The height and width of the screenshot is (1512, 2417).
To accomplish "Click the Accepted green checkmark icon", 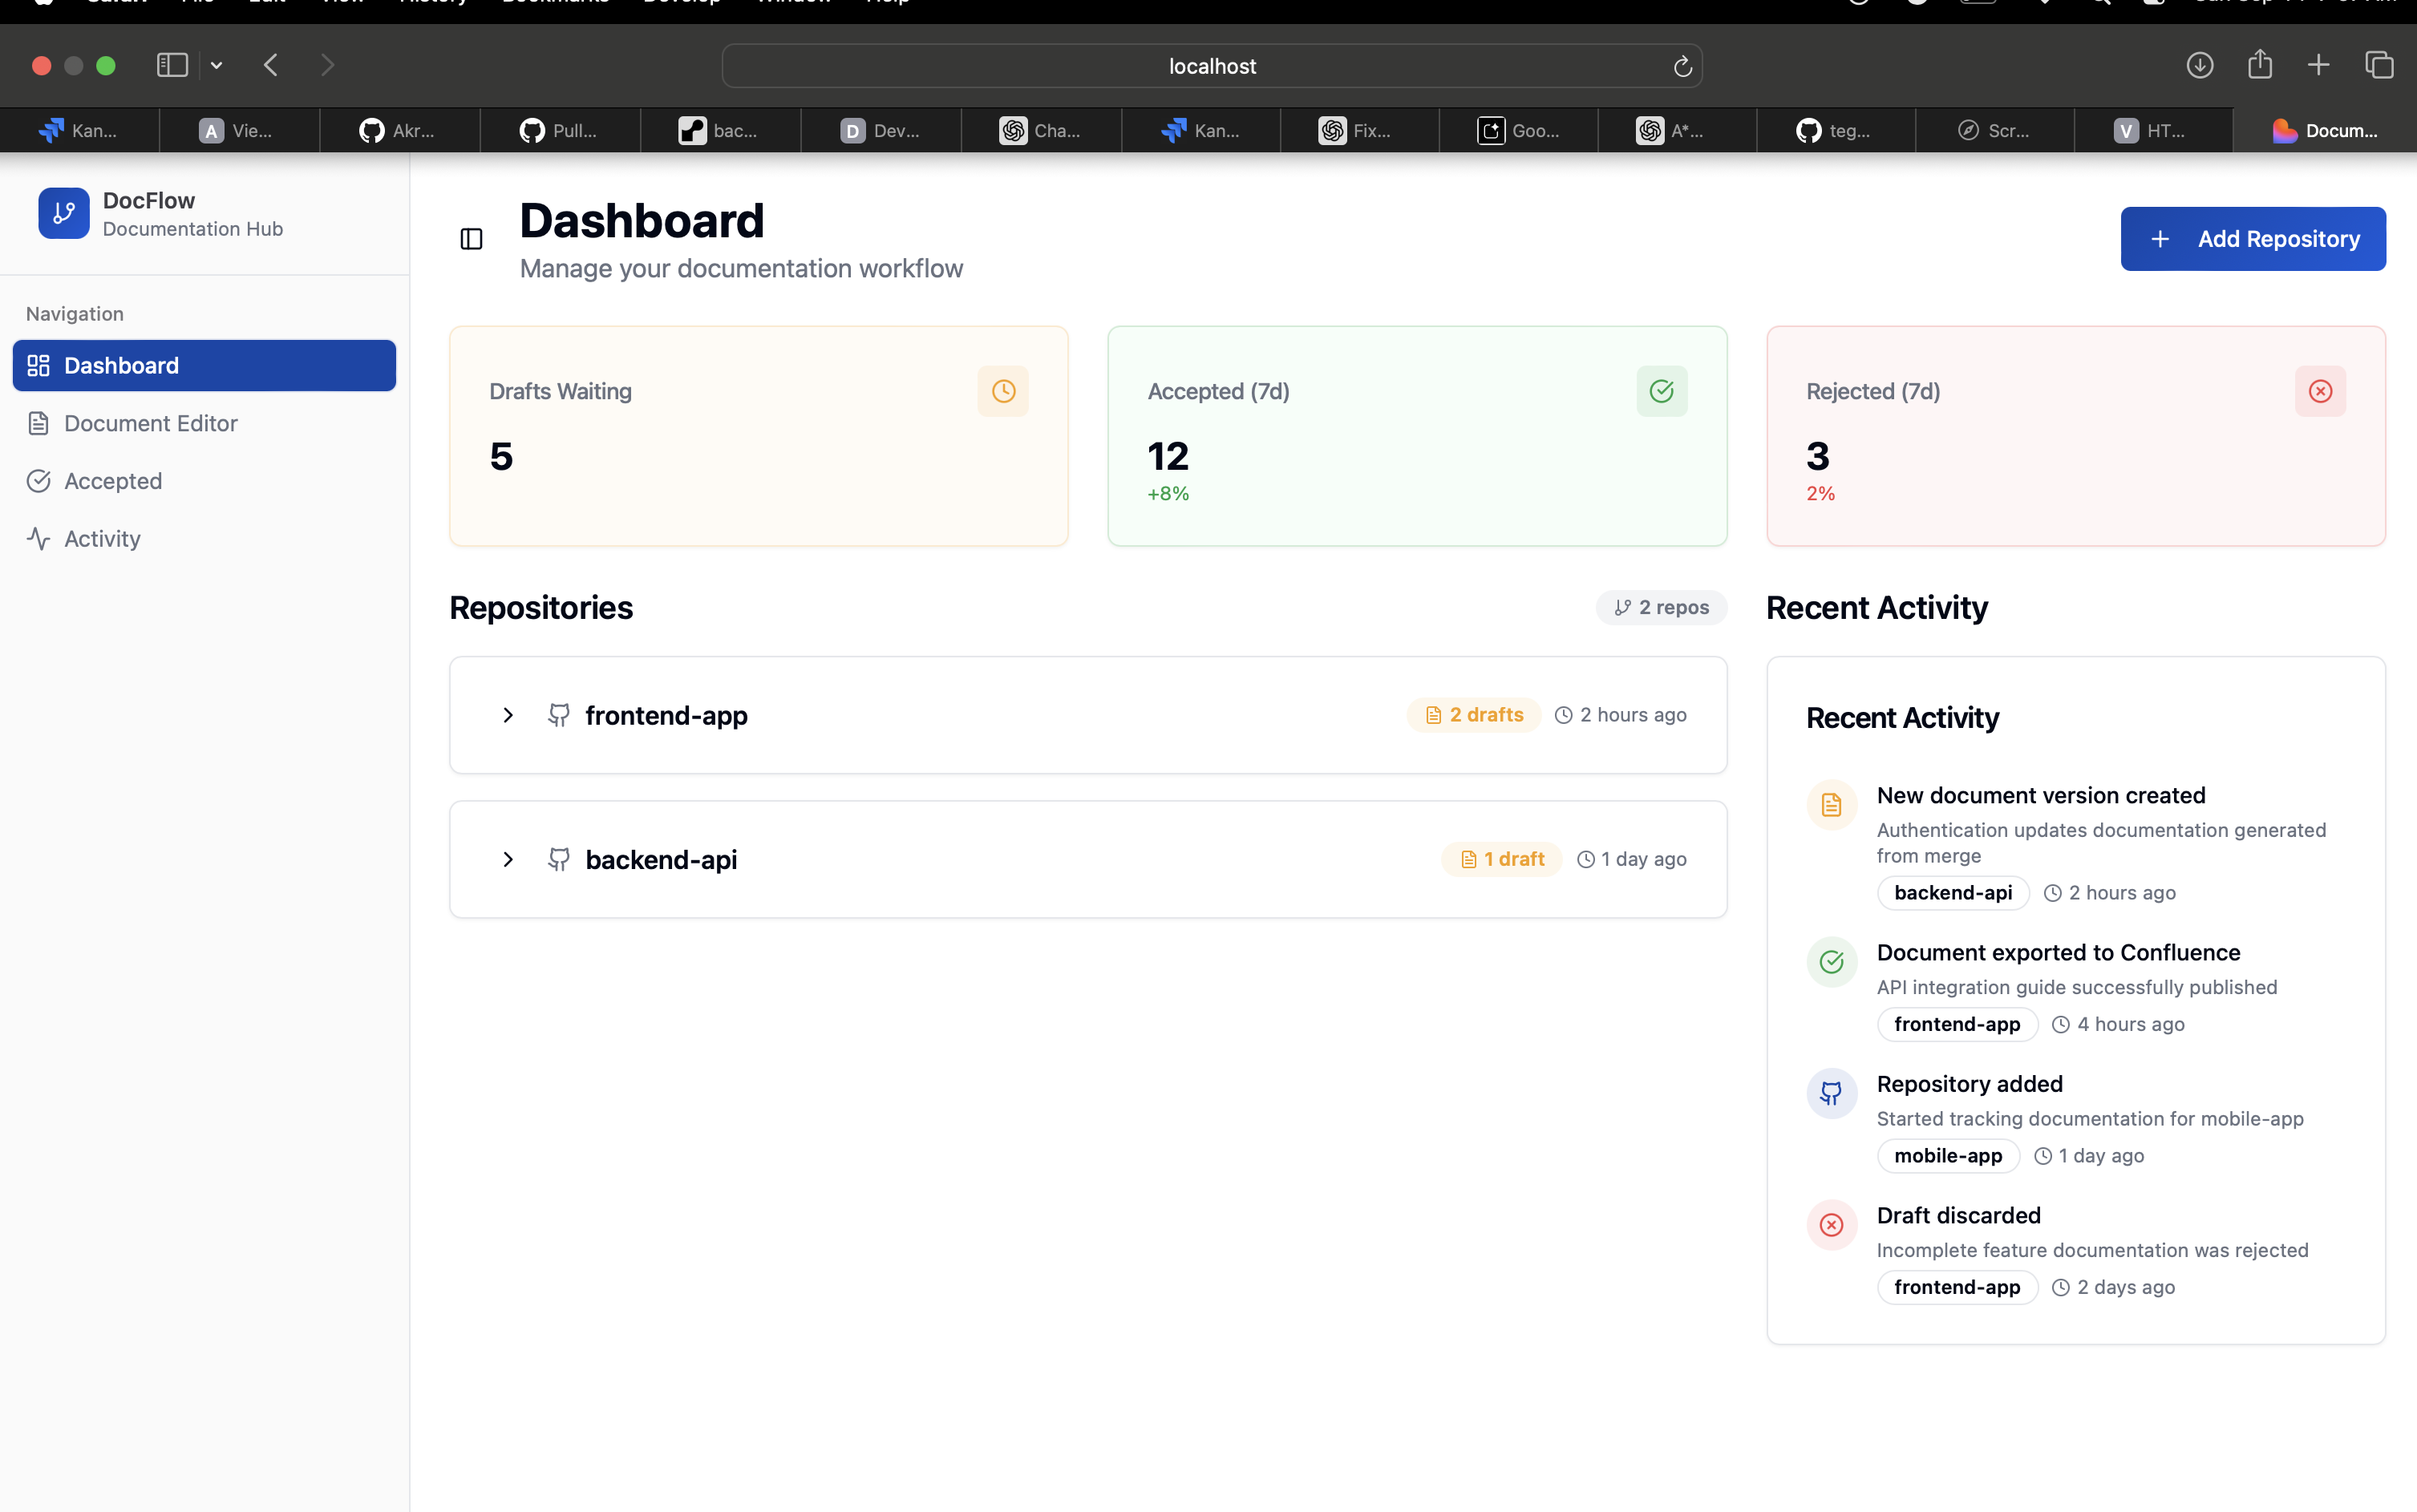I will [1661, 391].
